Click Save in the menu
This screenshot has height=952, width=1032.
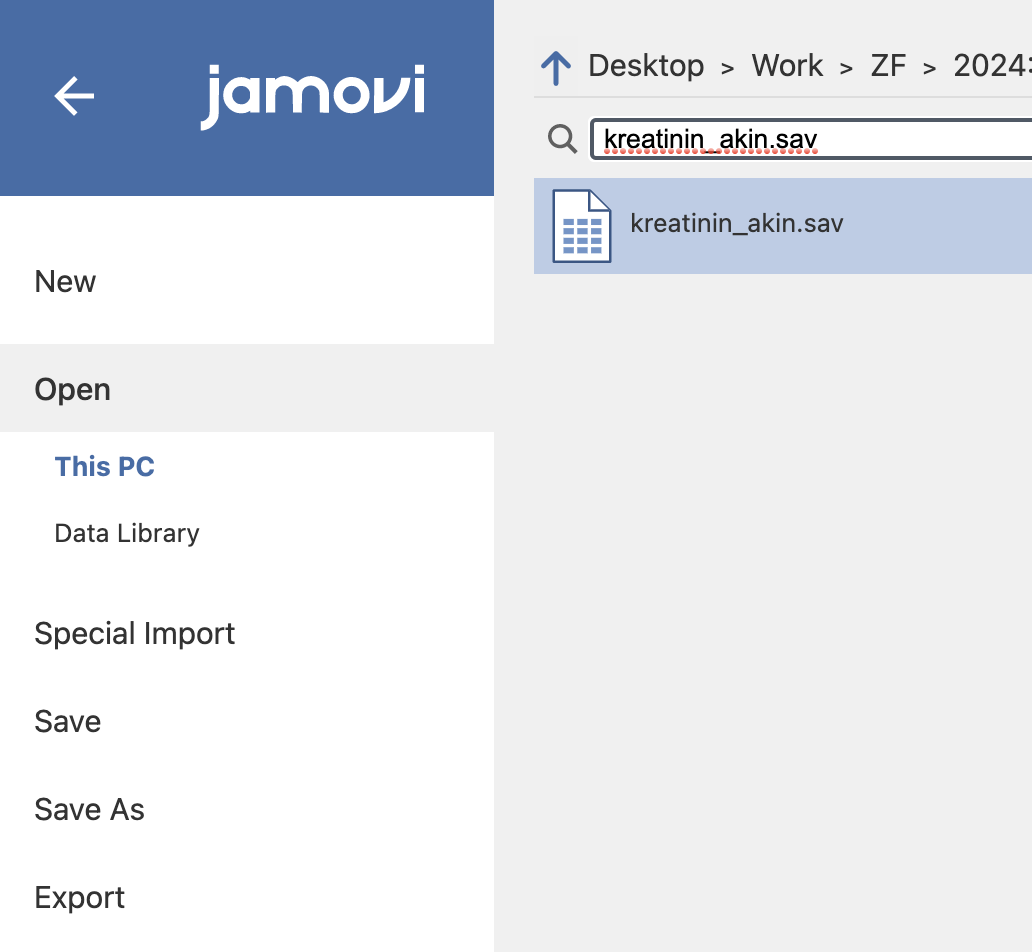point(68,722)
